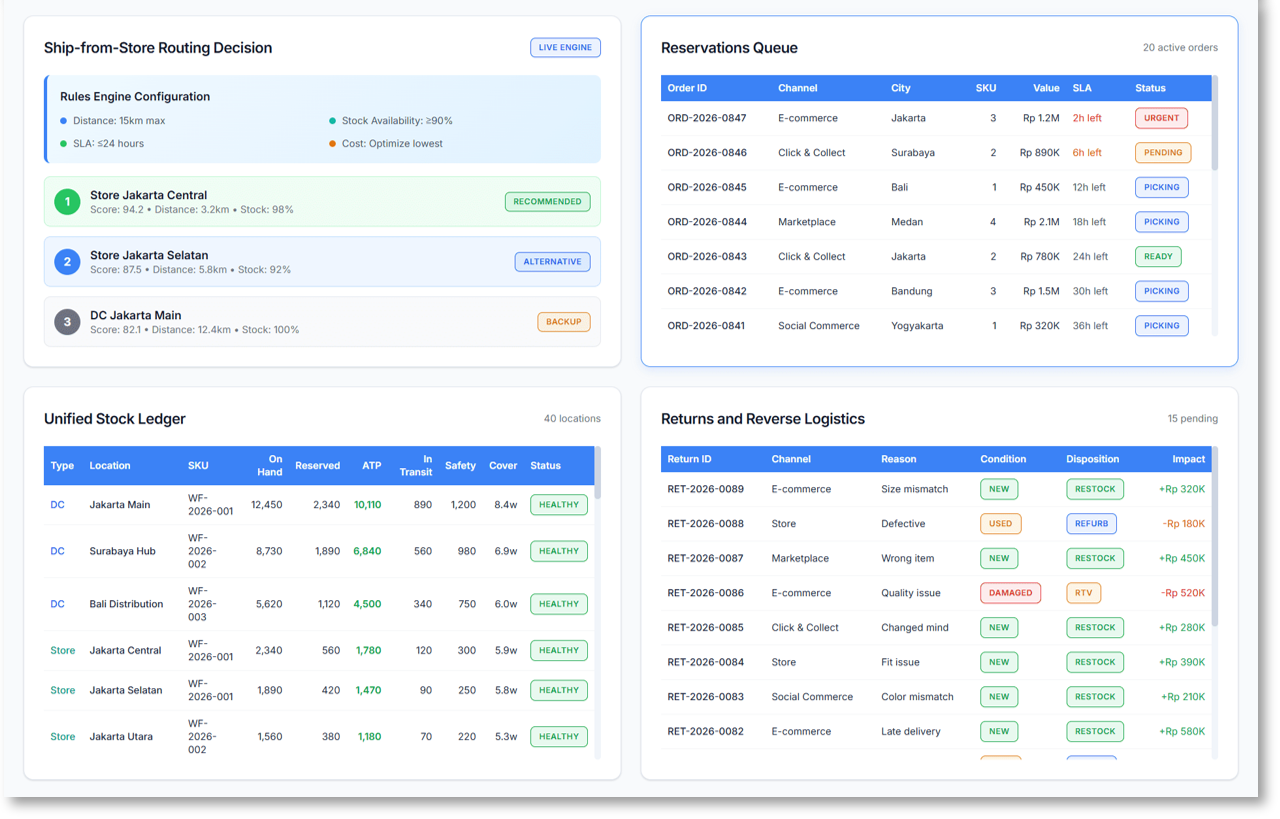
Task: Click the RTV disposition badge
Action: tap(1083, 593)
